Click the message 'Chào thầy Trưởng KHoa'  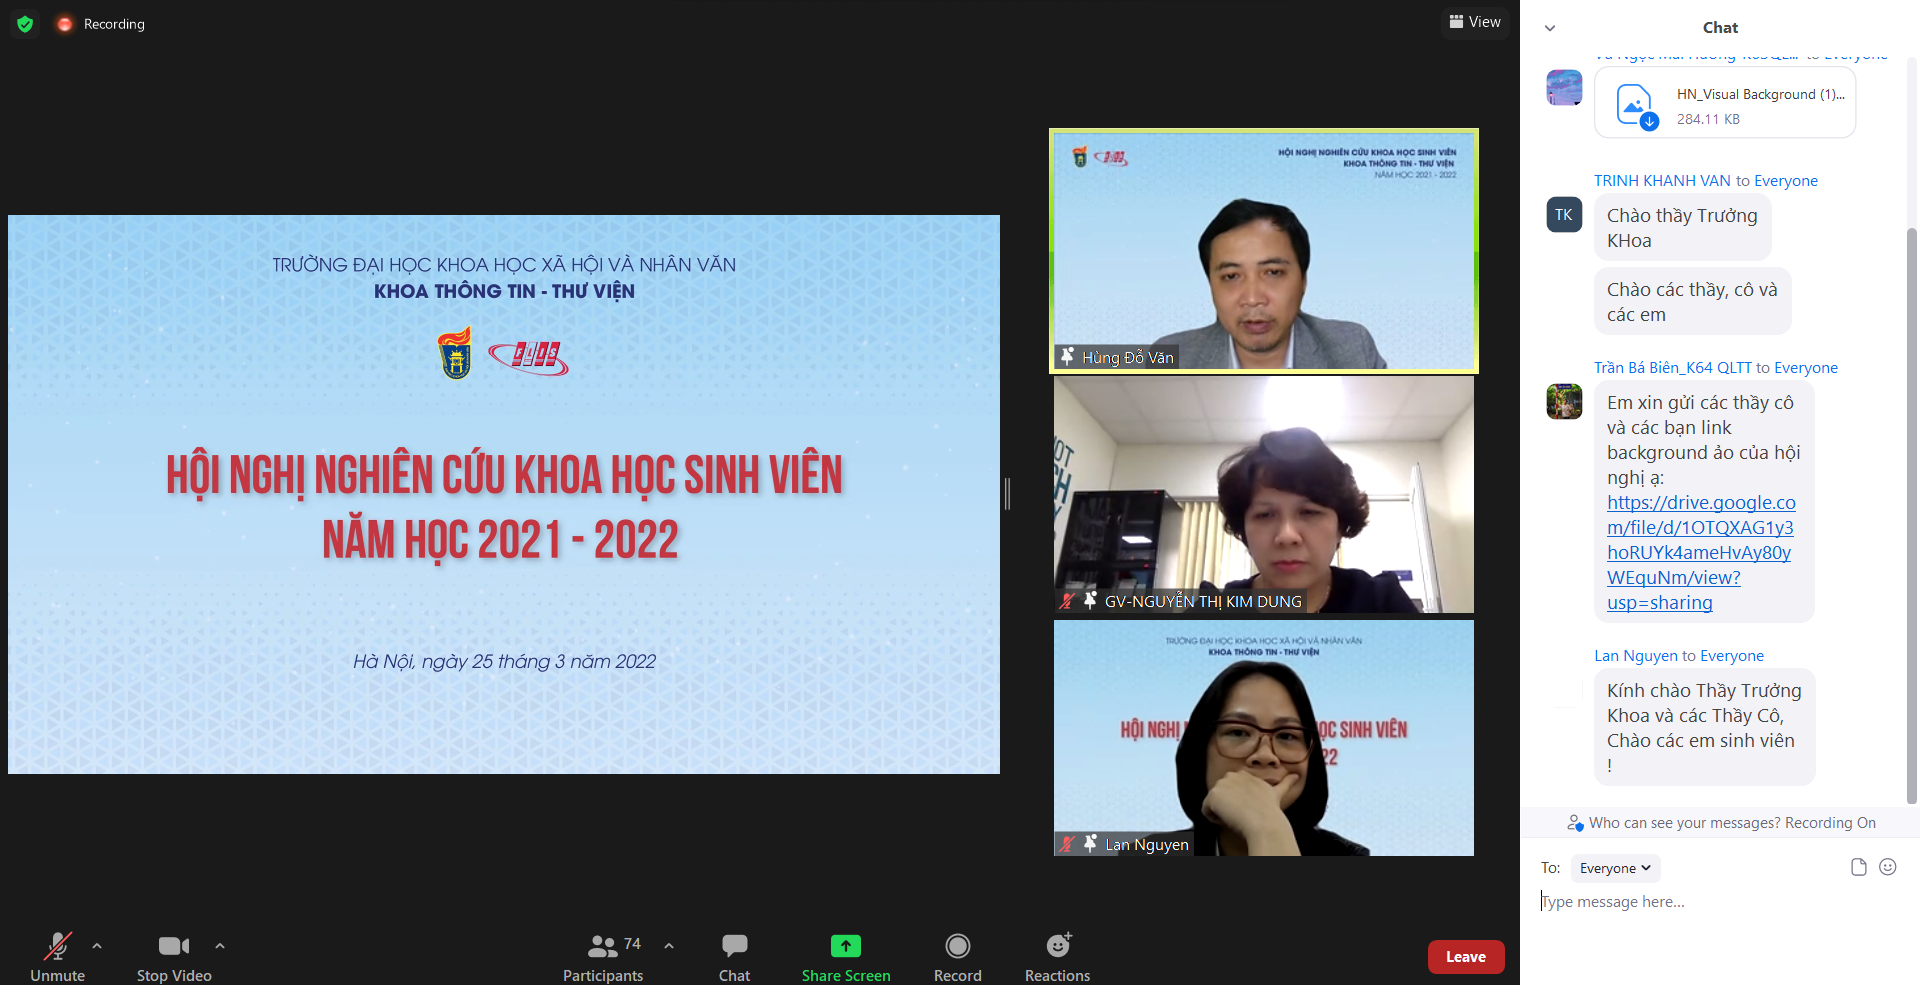click(x=1682, y=228)
